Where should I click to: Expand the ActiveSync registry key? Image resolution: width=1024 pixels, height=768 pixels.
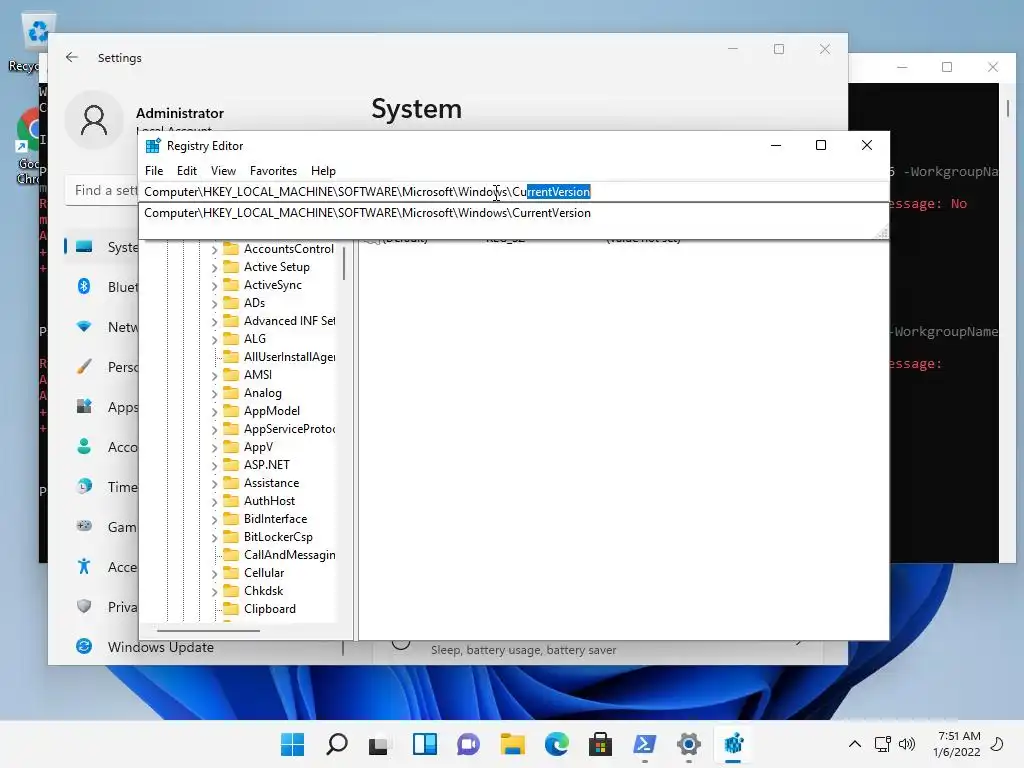[214, 285]
